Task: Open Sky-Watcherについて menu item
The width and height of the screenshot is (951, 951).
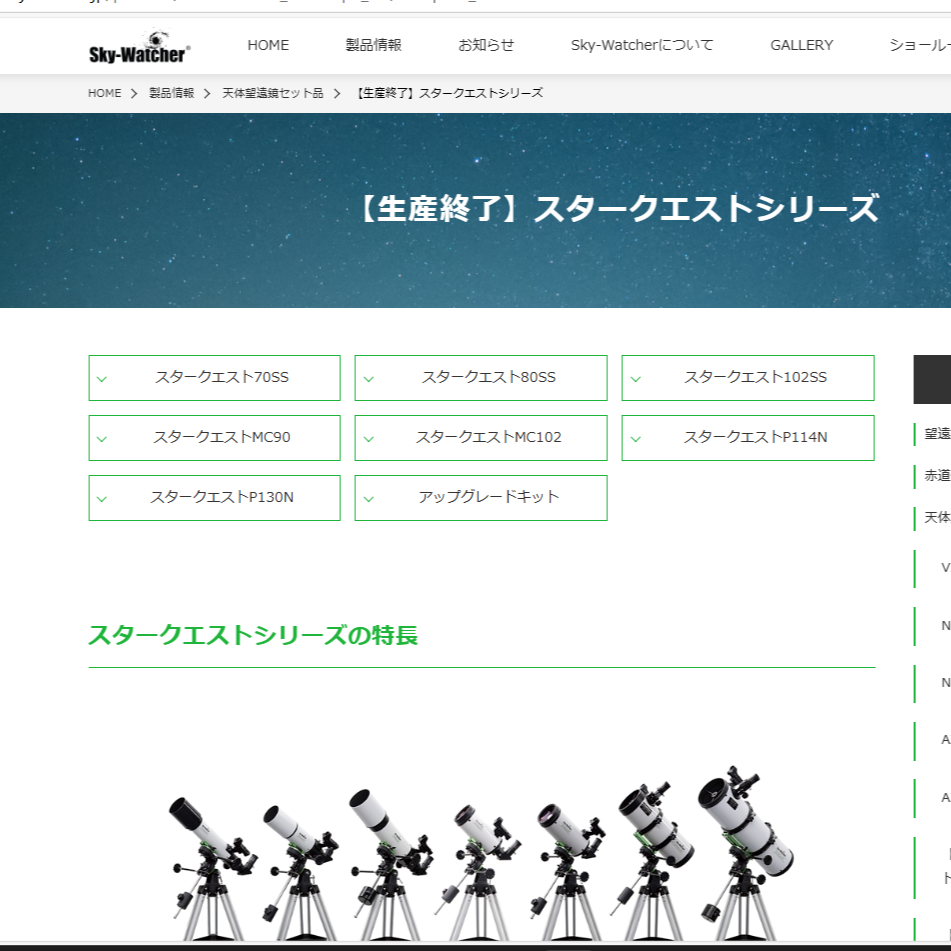Action: (642, 45)
